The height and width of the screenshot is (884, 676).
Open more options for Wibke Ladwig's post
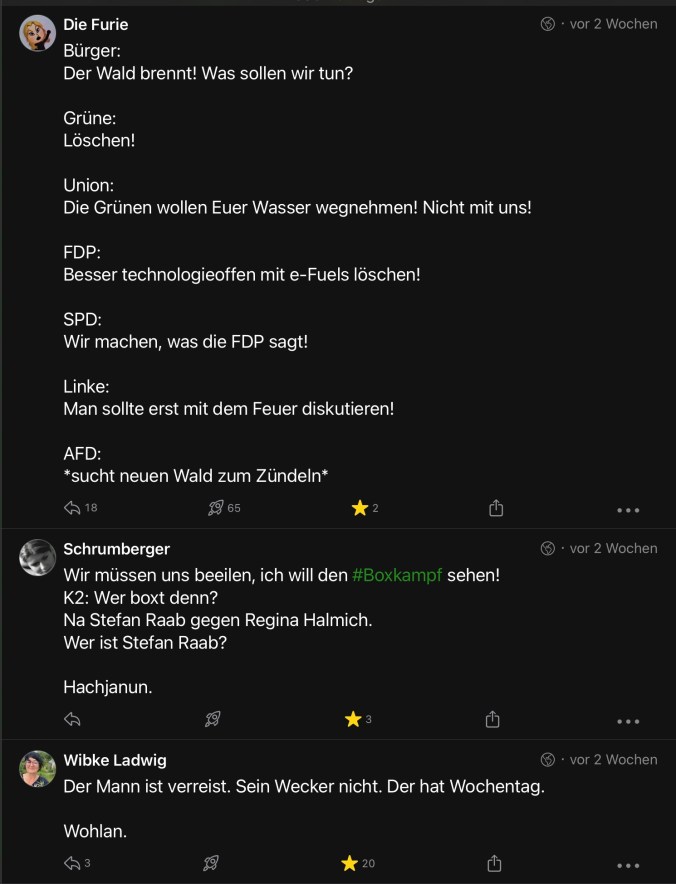(628, 865)
